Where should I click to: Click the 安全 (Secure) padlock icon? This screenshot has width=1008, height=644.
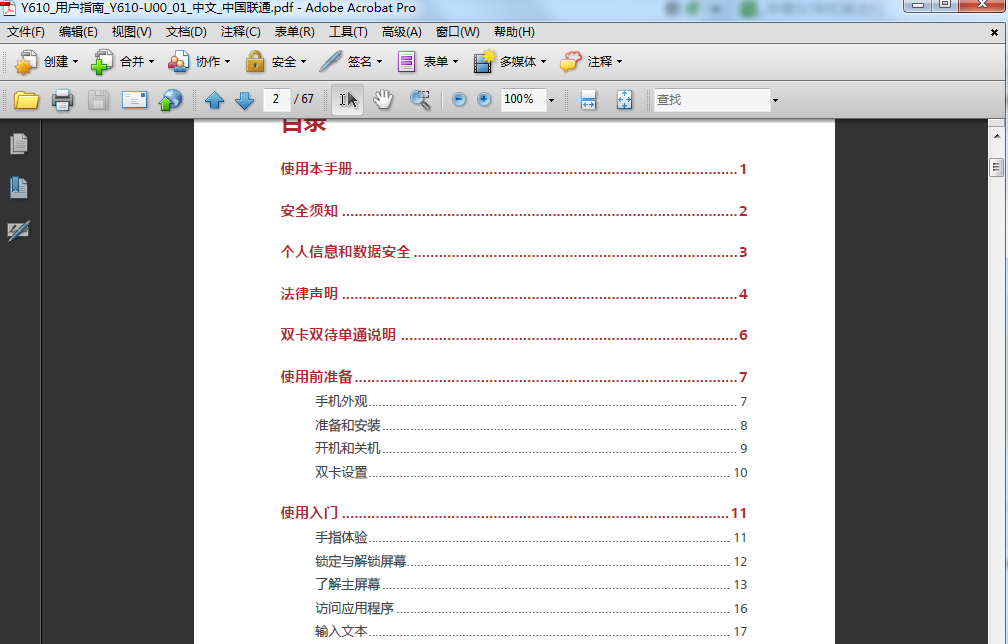point(255,61)
